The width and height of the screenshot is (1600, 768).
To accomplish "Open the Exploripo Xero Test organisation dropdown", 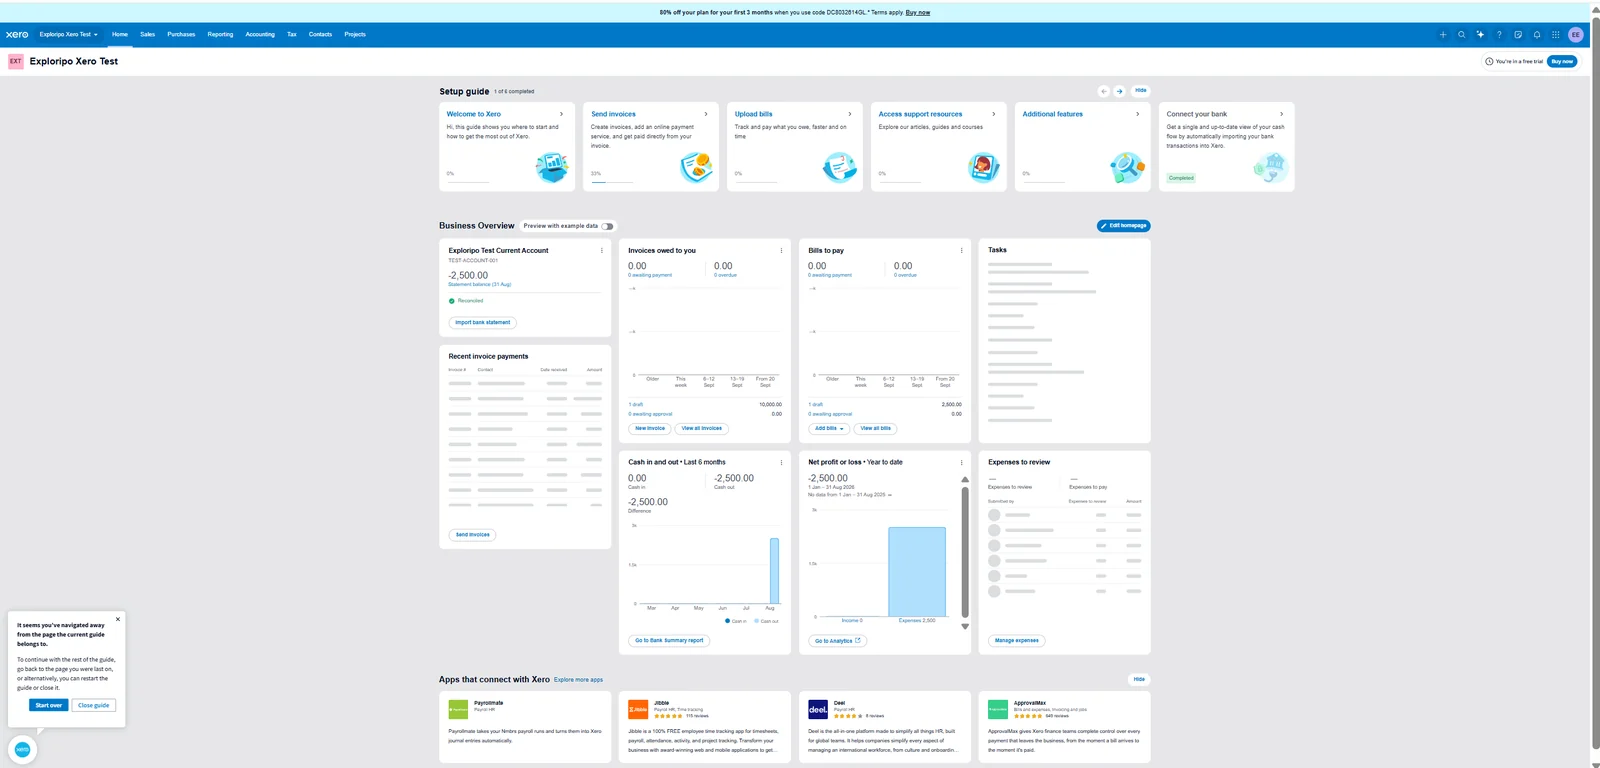I will coord(69,34).
